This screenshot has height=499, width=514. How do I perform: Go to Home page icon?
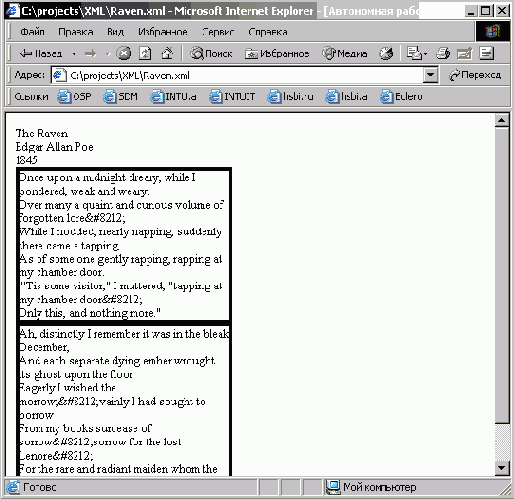coord(167,53)
